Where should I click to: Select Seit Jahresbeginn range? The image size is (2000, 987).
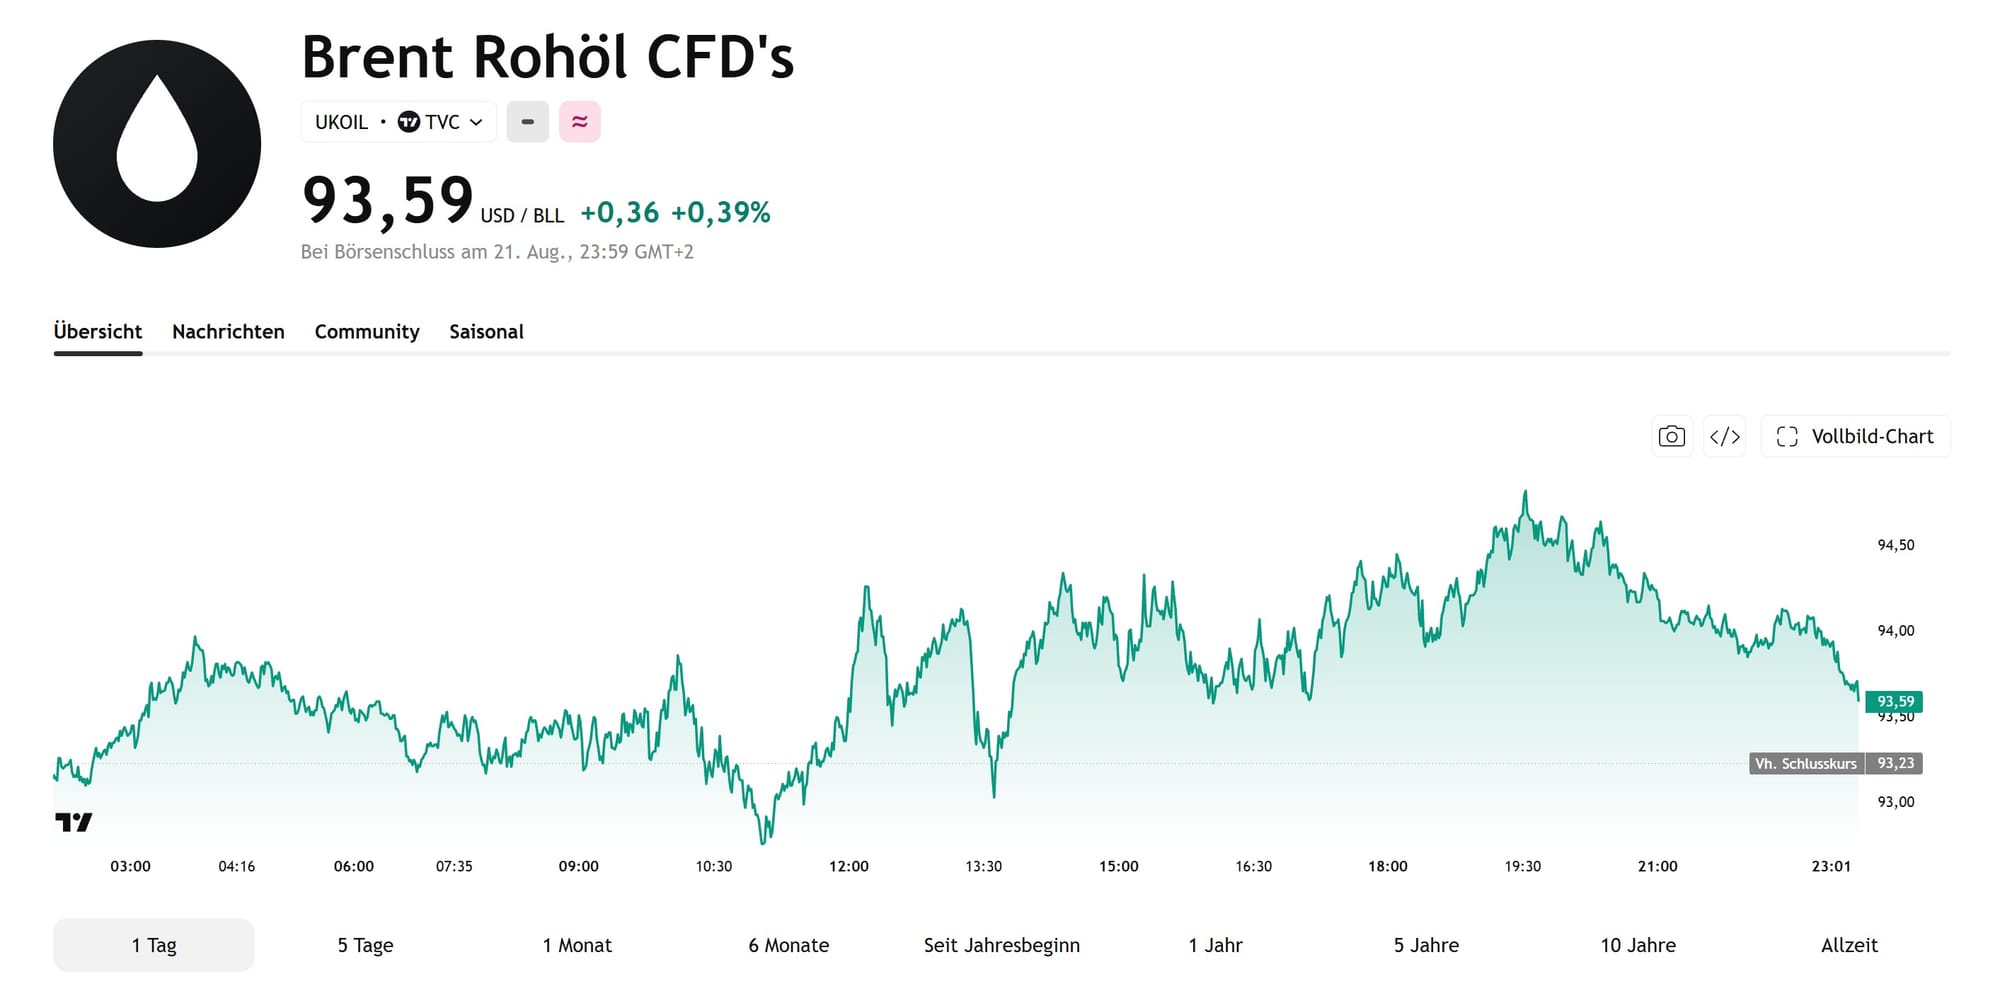(1001, 945)
